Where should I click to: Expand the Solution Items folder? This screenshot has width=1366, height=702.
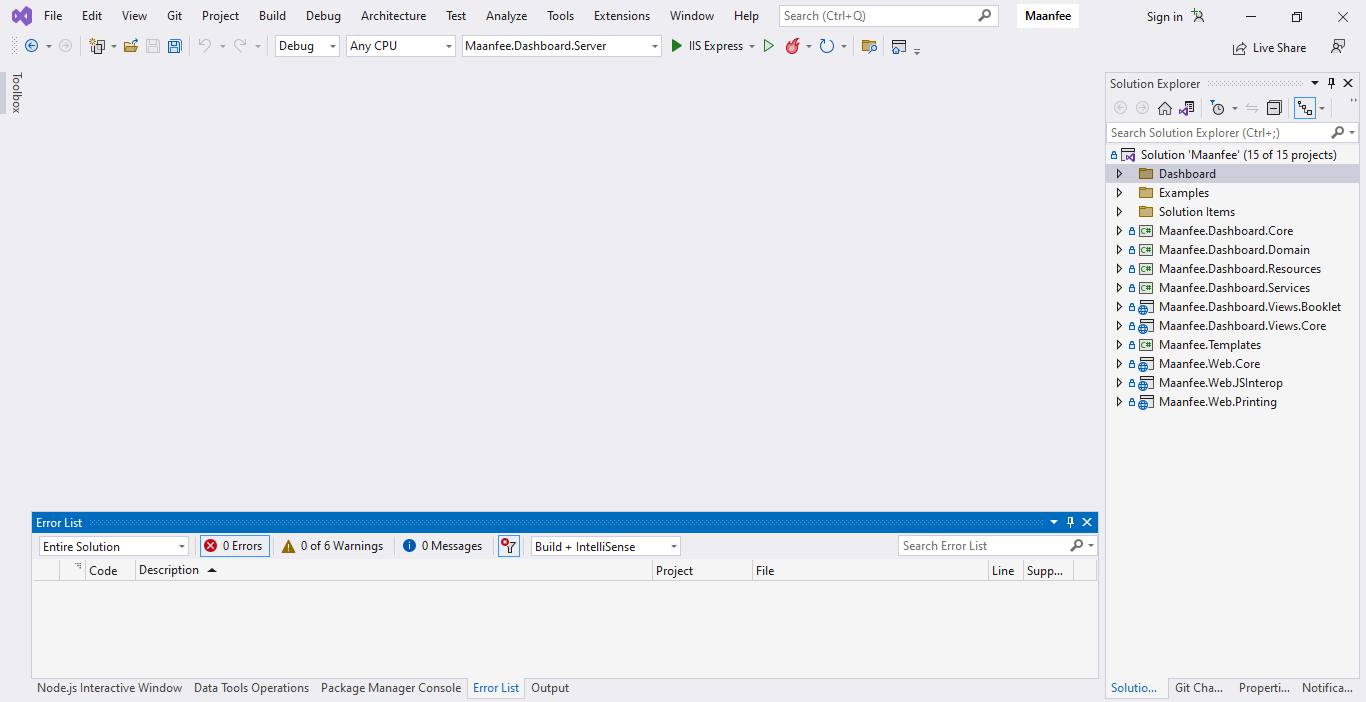tap(1119, 212)
